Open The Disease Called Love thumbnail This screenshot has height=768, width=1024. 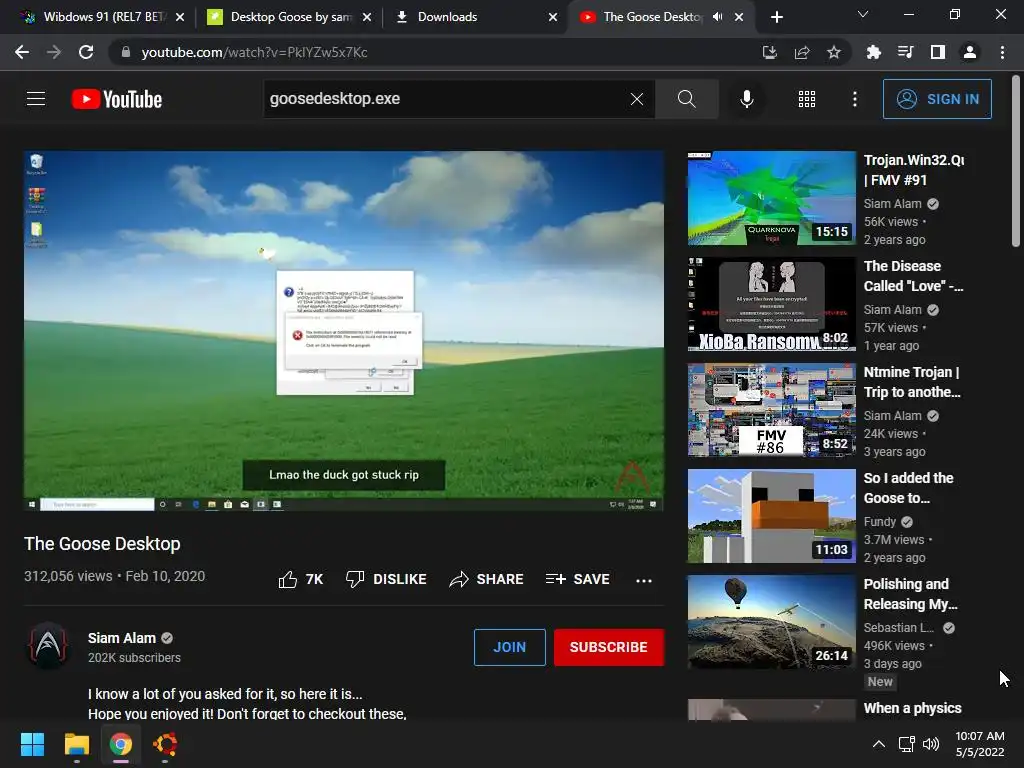(x=771, y=304)
